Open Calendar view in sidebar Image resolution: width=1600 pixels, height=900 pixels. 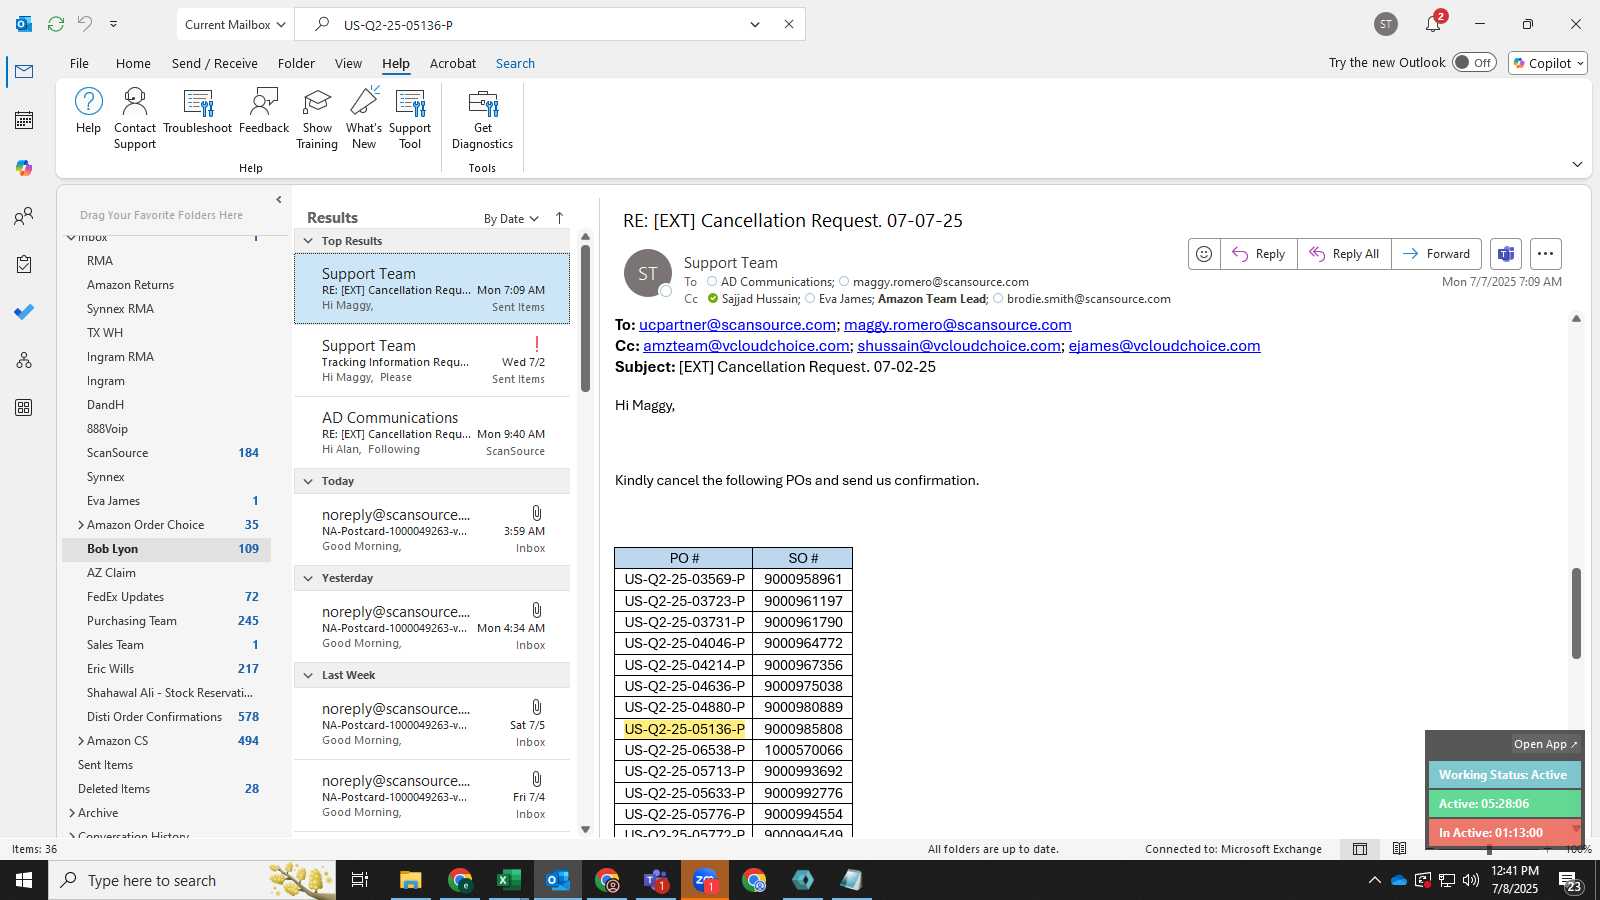click(24, 120)
